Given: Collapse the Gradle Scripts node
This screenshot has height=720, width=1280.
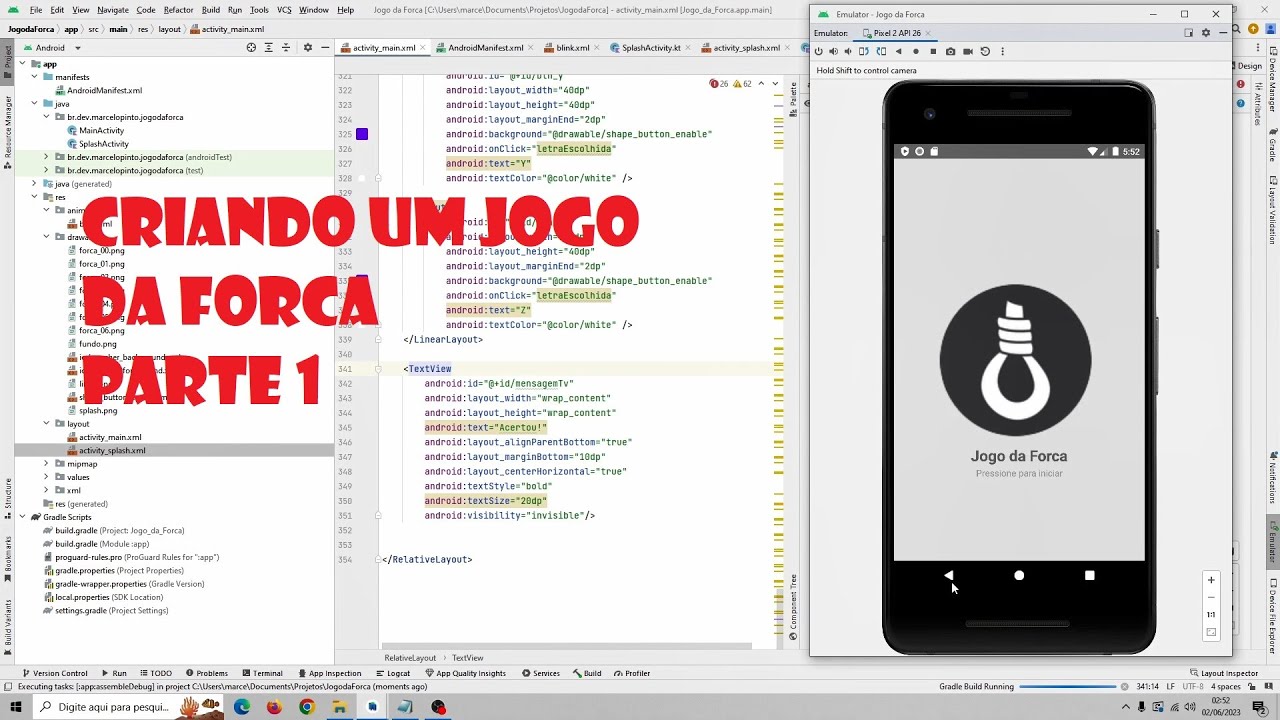Looking at the screenshot, I should tap(21, 517).
